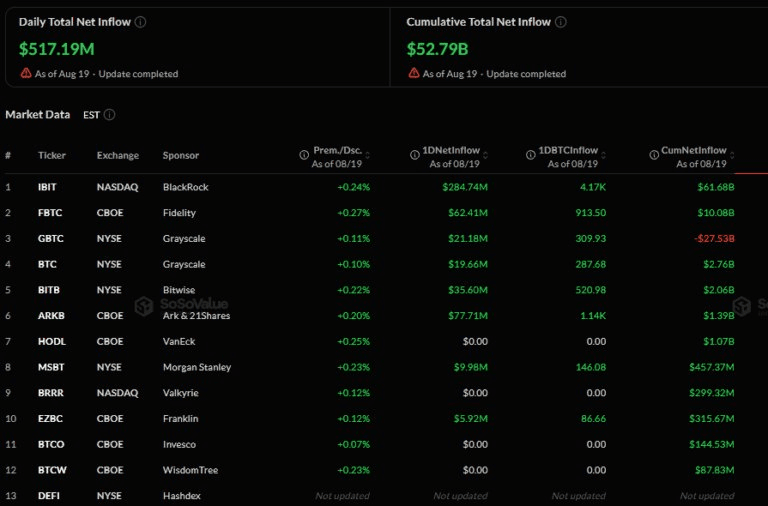Click the Invesco sponsor name

click(179, 444)
